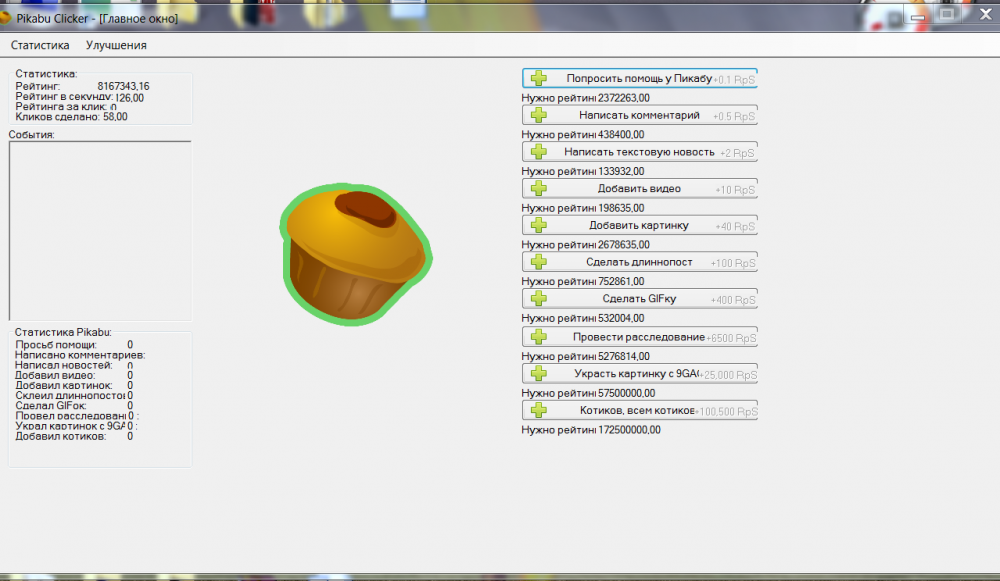
Task: Click the 'Статистика Pikabu' panel heading
Action: 63,332
